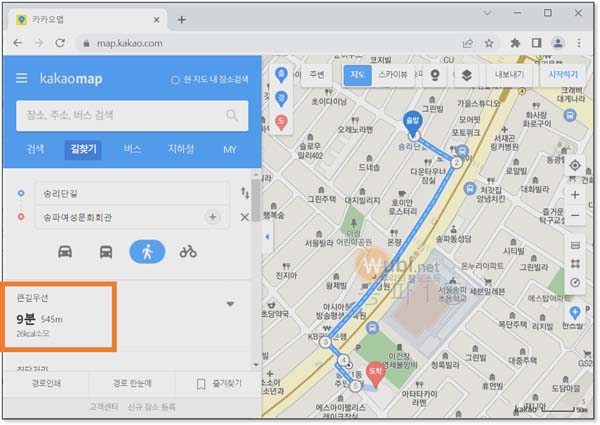This screenshot has height=425, width=600.
Task: Click 경로인쇄 print route button
Action: tap(46, 383)
